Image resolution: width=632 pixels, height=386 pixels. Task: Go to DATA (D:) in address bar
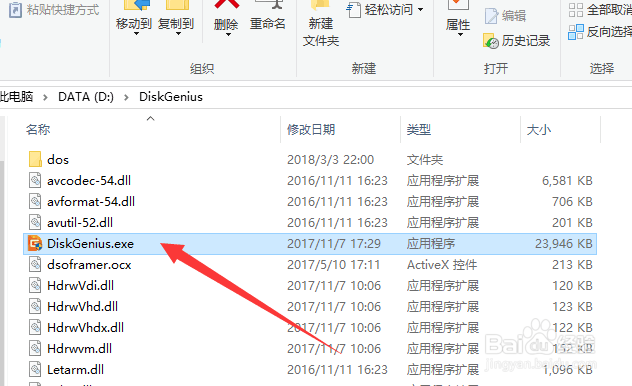point(86,97)
